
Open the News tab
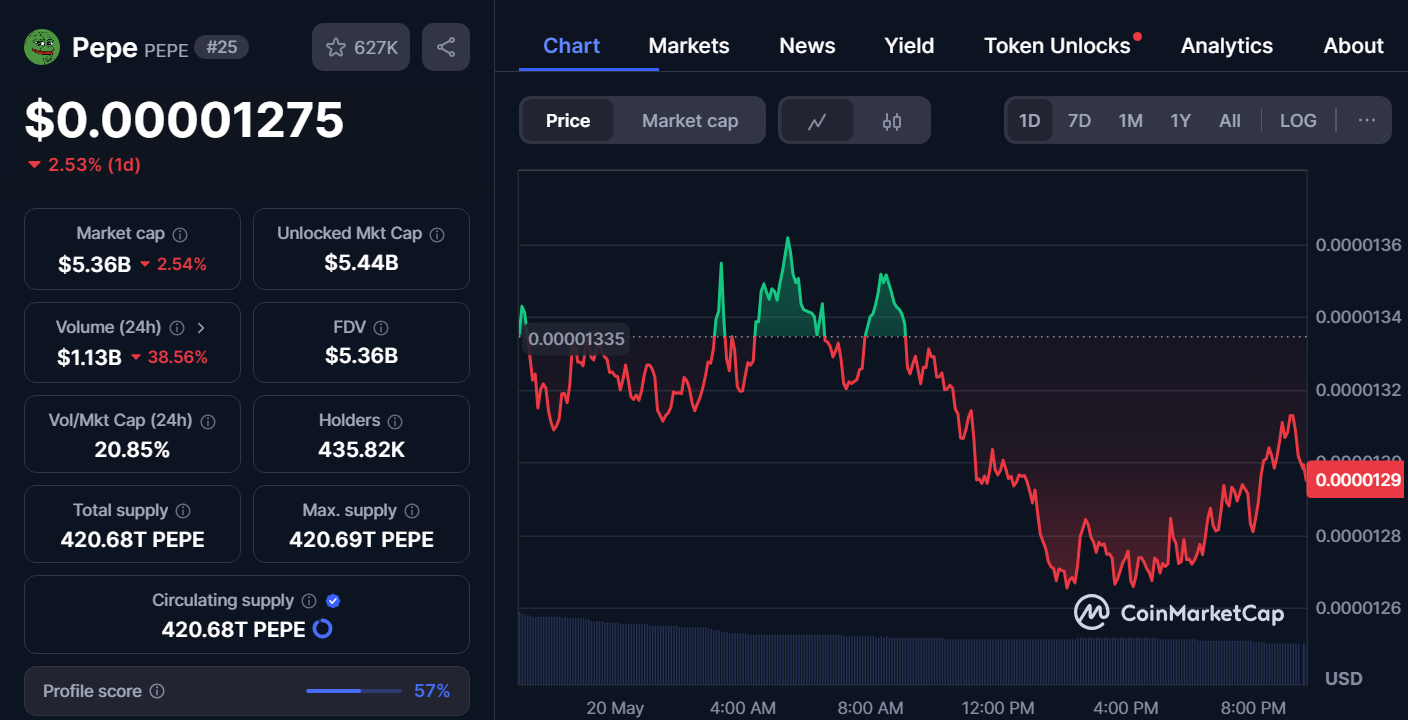[807, 46]
